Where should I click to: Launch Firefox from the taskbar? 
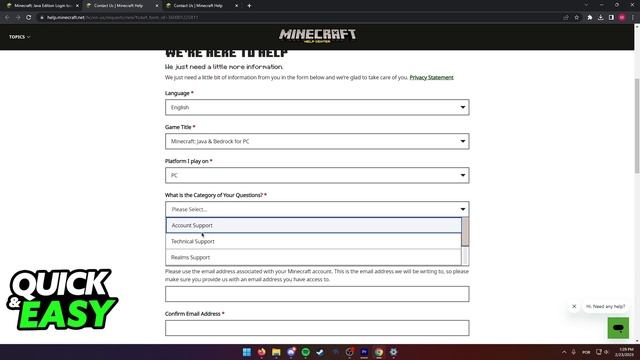point(261,352)
